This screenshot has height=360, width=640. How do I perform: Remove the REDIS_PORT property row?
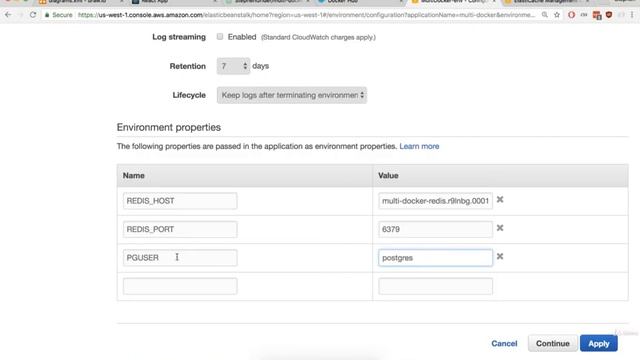500,228
